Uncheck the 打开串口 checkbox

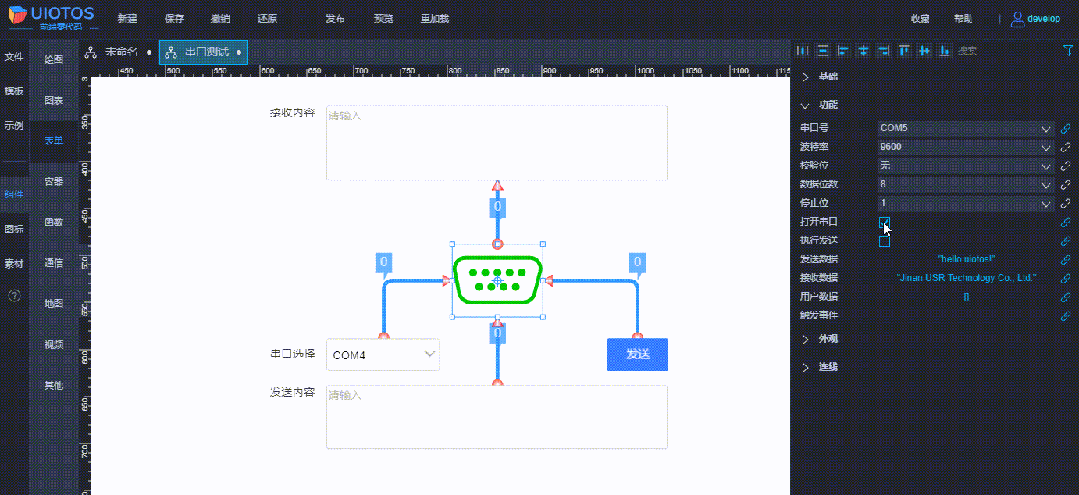(x=884, y=222)
